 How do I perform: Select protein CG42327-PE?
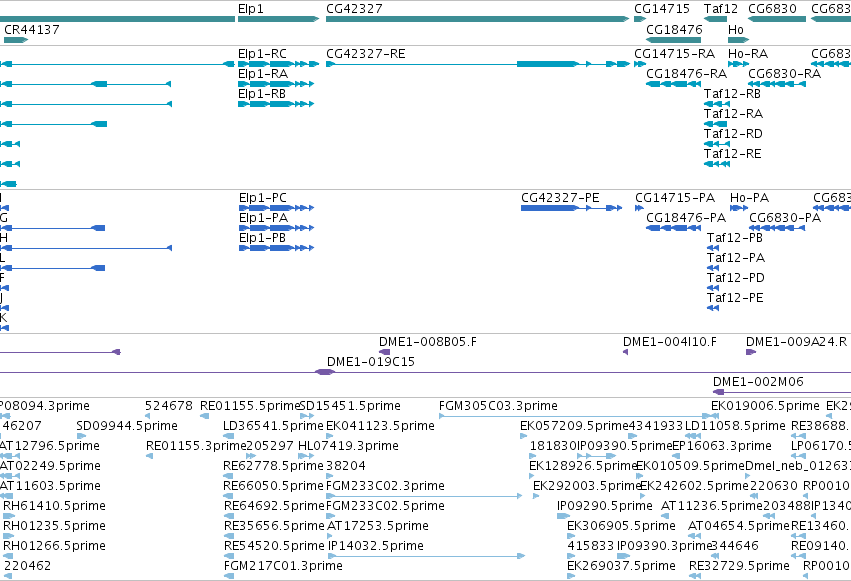(x=571, y=208)
